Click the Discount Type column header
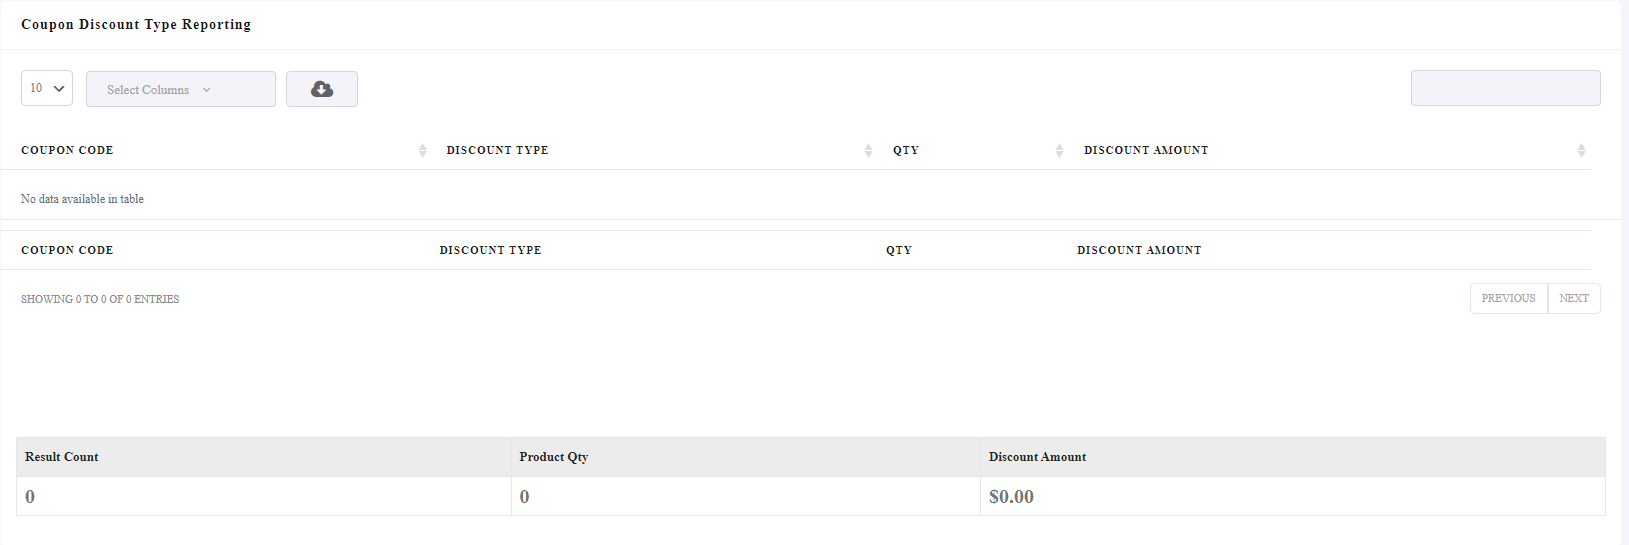 coord(497,150)
